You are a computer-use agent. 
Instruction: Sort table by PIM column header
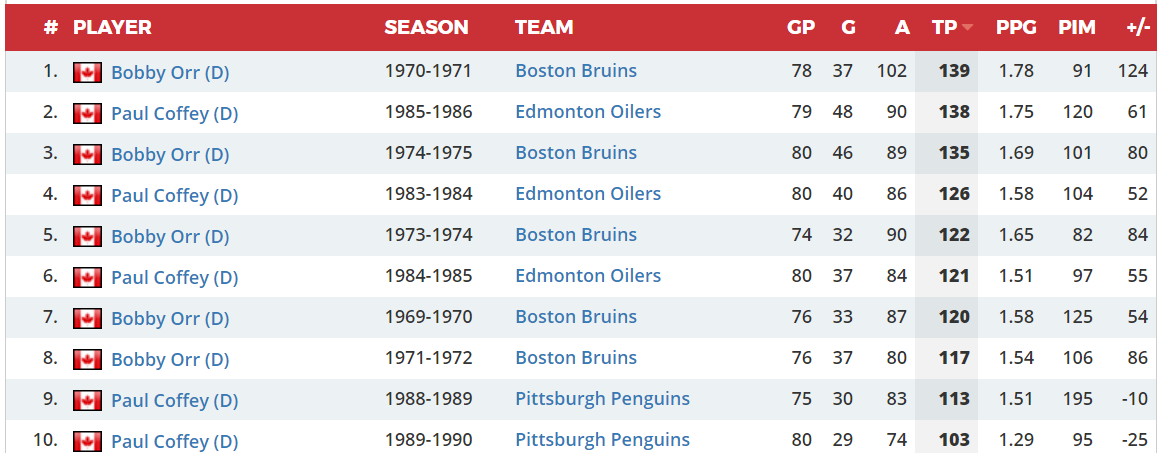pyautogui.click(x=1077, y=28)
